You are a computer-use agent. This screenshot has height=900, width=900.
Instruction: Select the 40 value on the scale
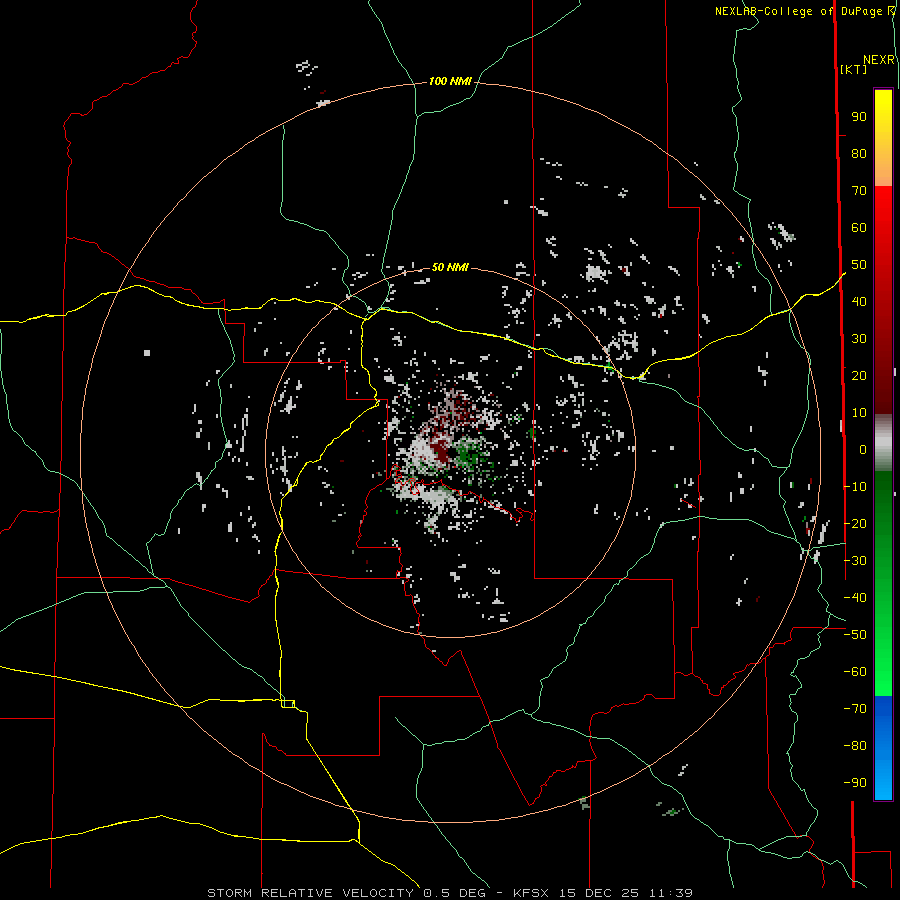click(859, 301)
